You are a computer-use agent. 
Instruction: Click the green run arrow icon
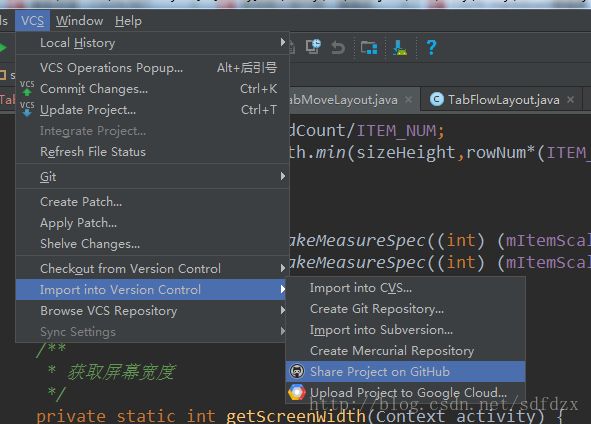[x=3, y=48]
